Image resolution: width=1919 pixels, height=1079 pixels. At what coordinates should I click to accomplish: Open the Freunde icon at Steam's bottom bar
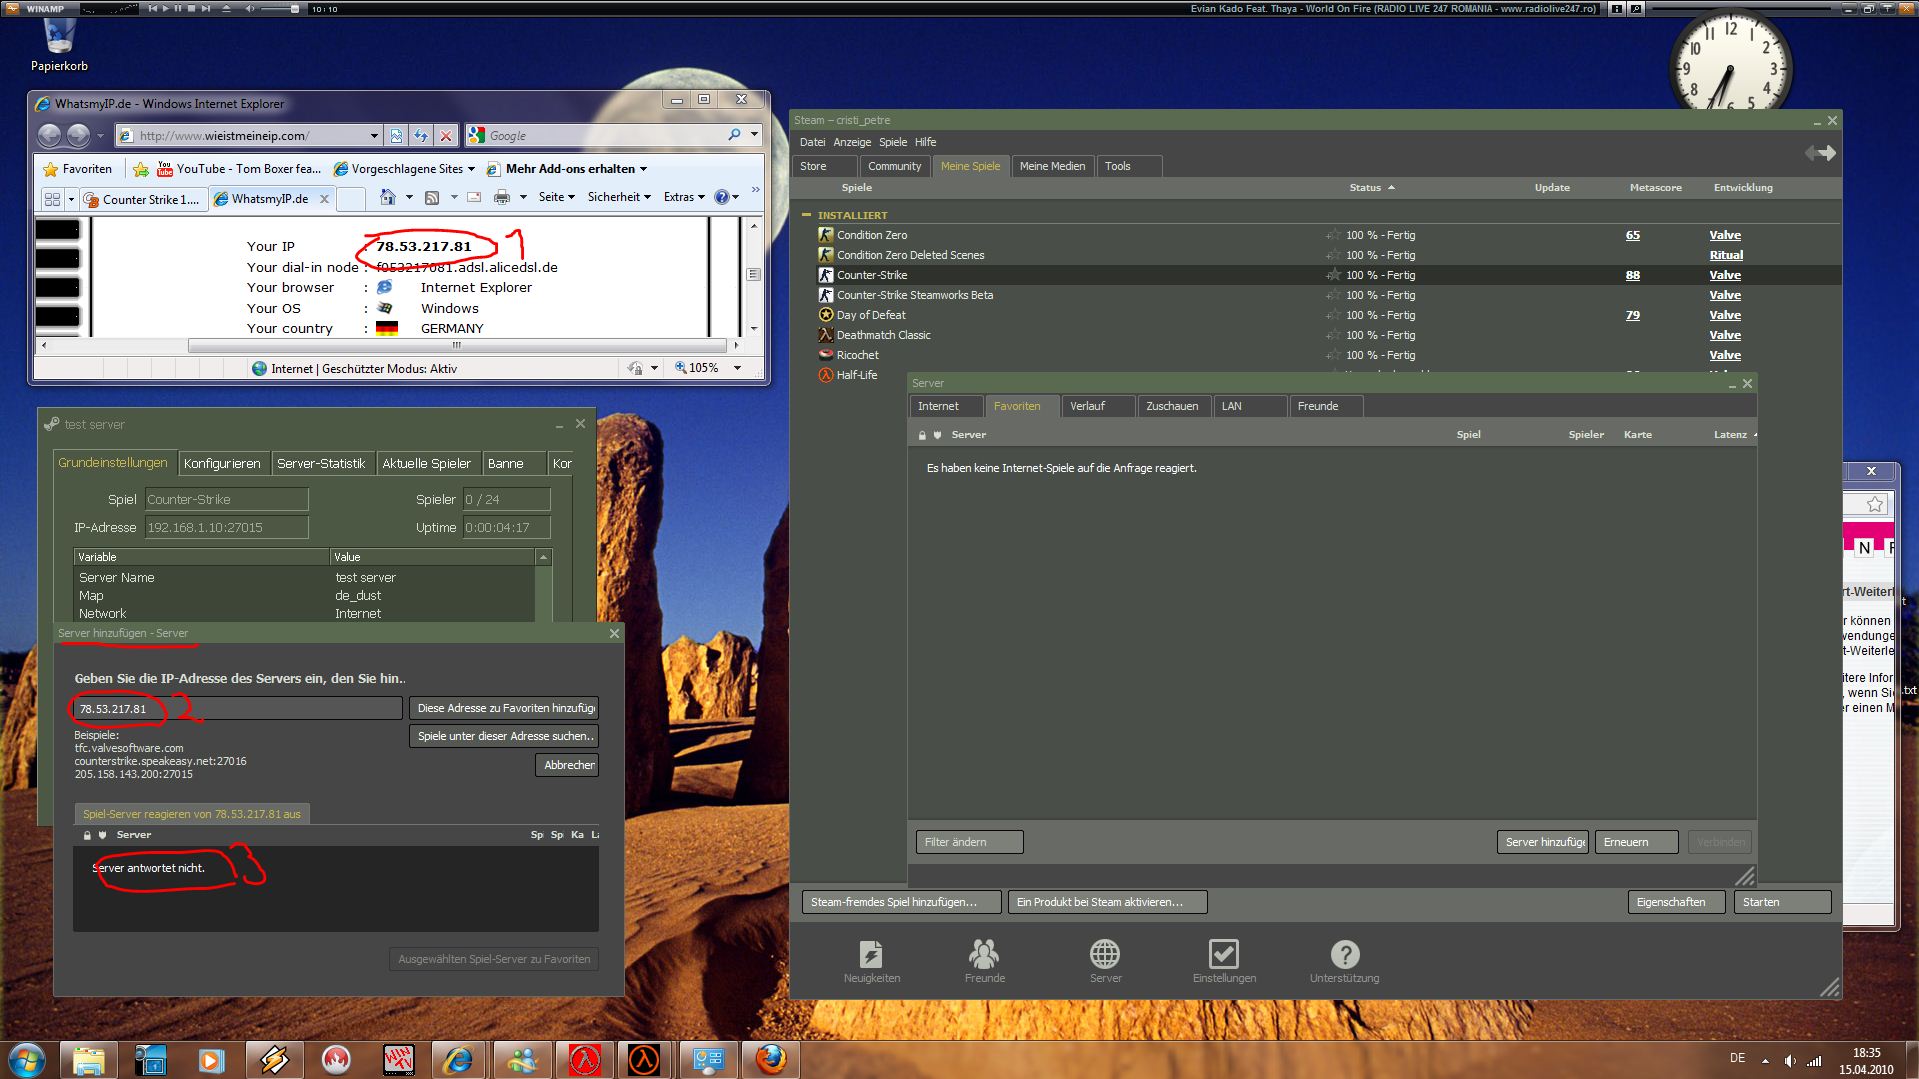click(x=985, y=961)
